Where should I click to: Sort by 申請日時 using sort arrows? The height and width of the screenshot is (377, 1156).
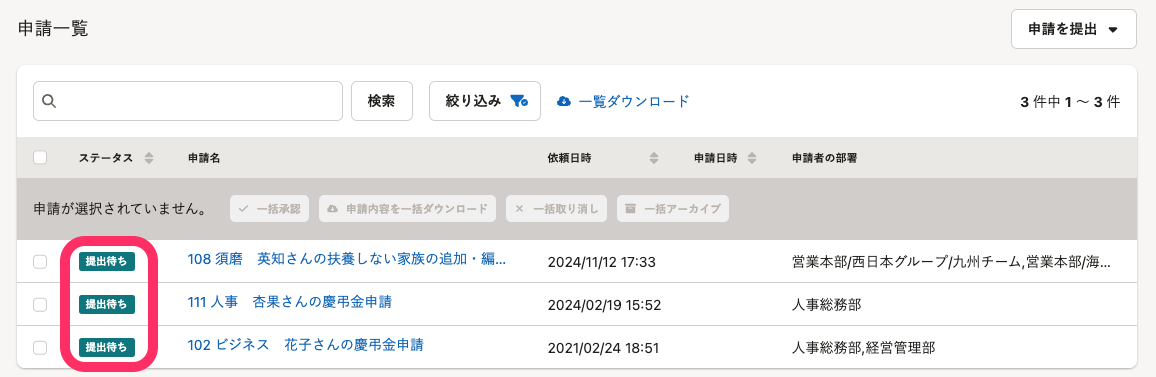752,158
